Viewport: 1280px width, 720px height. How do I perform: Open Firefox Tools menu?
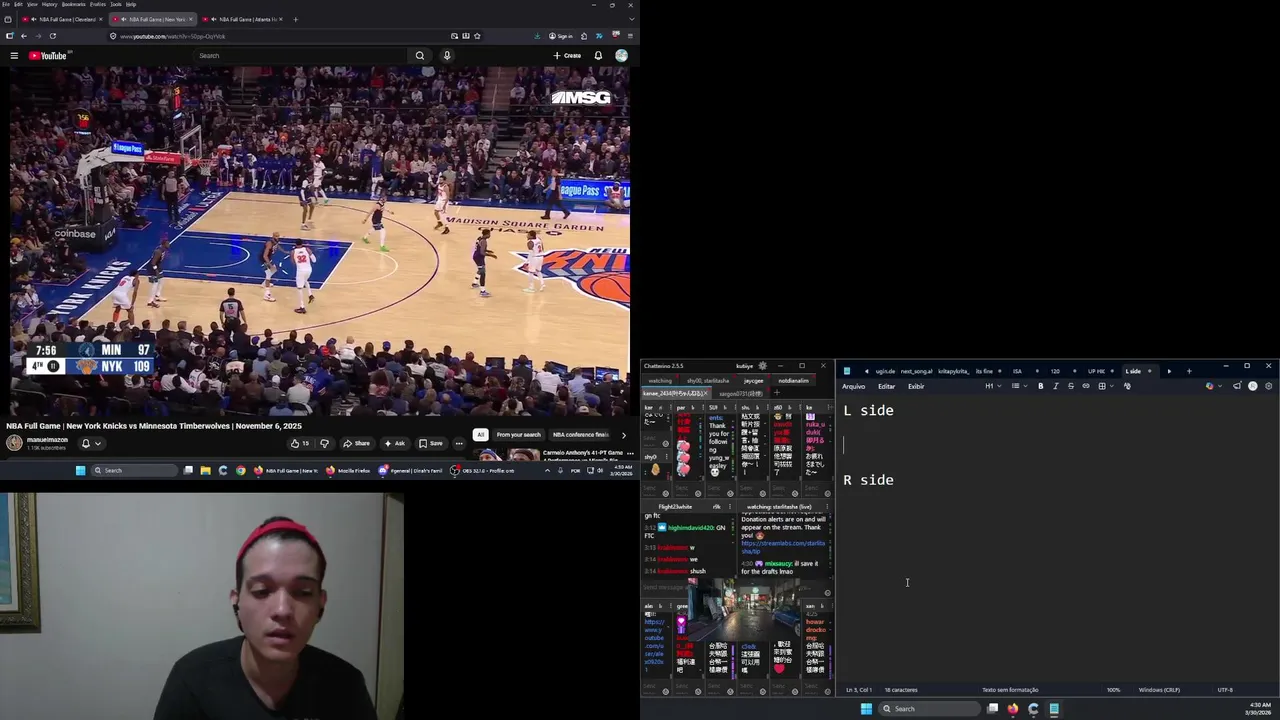point(116,4)
